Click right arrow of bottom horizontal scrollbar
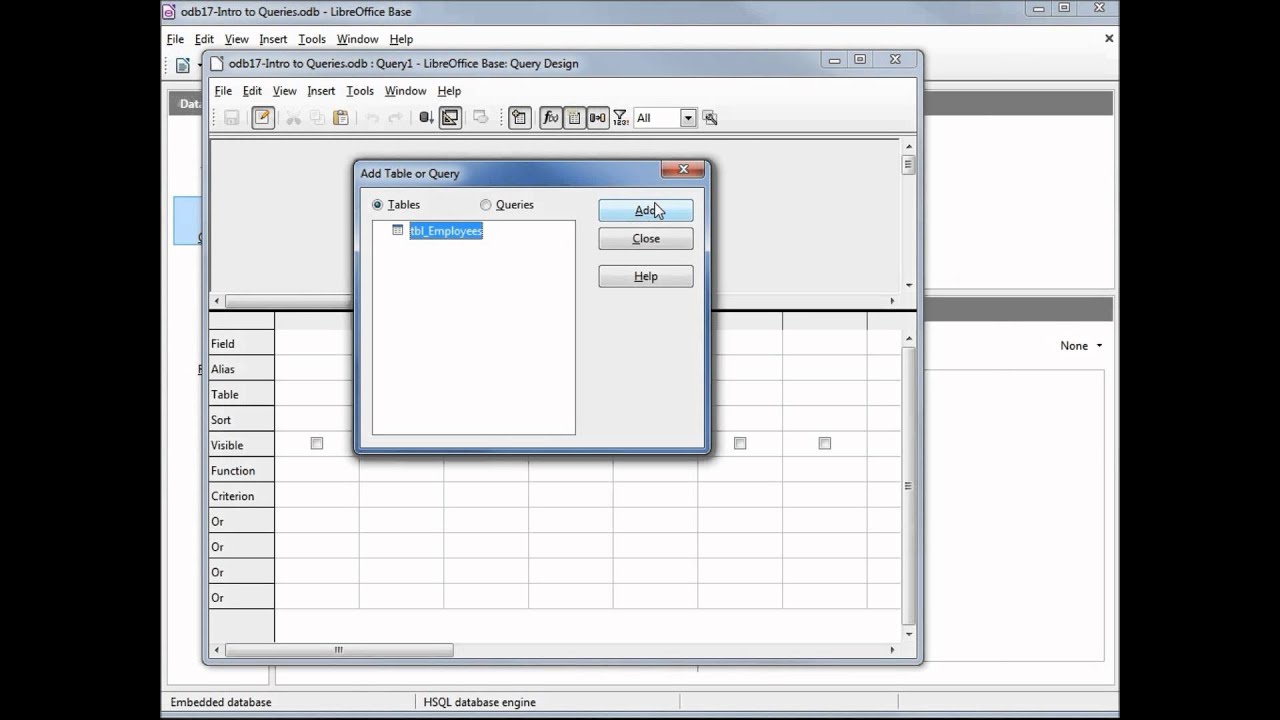The image size is (1280, 720). (x=892, y=649)
